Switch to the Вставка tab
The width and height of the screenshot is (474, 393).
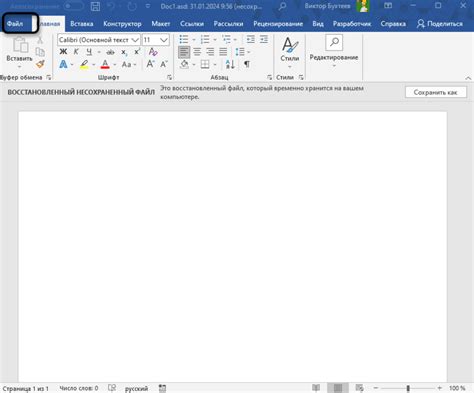point(82,24)
